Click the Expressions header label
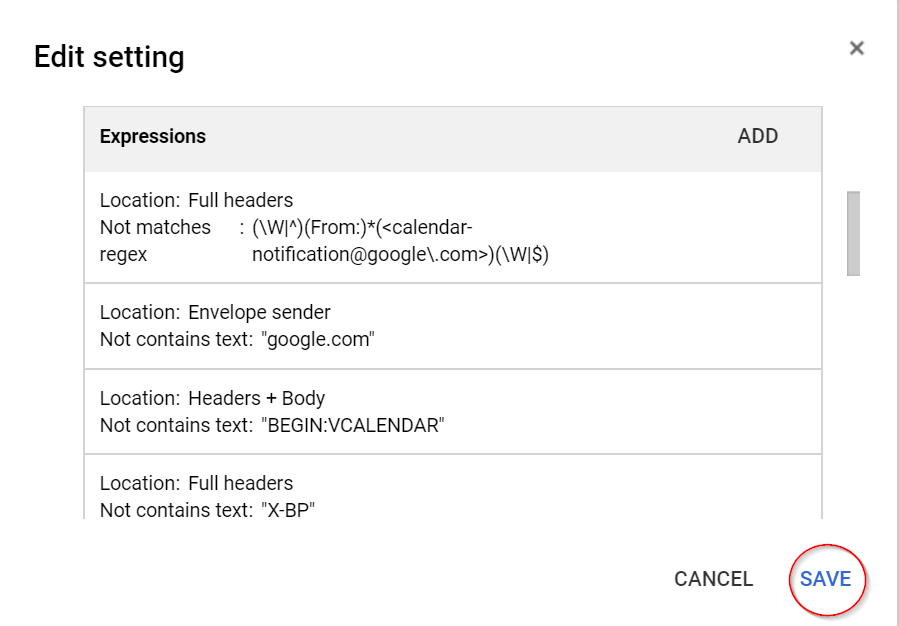The width and height of the screenshot is (899, 626). pos(153,137)
